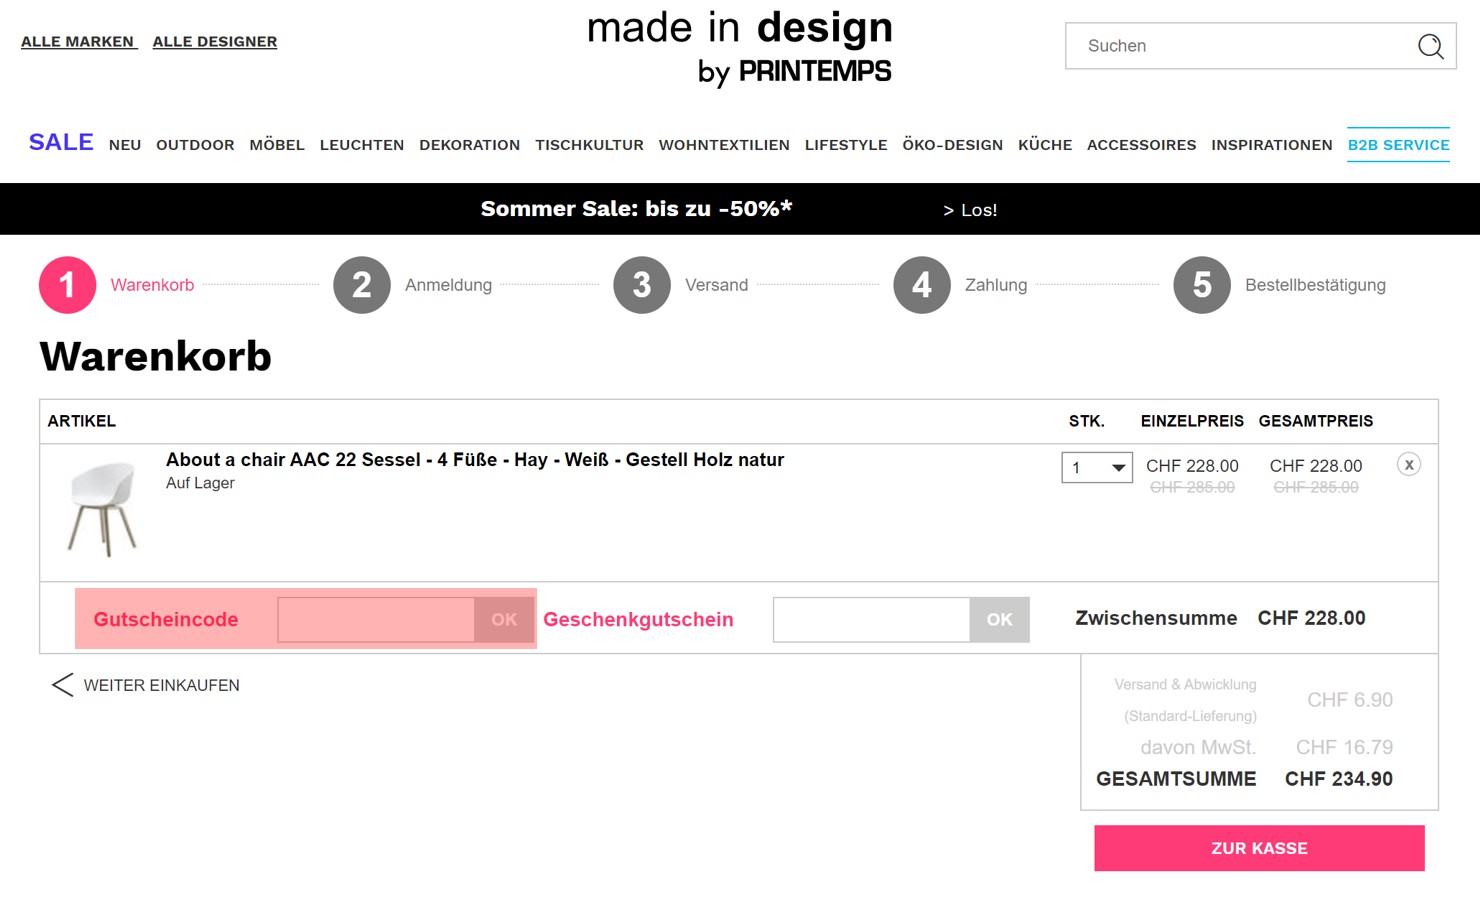Click the ZUR KASSE button
1480x908 pixels.
[x=1259, y=848]
